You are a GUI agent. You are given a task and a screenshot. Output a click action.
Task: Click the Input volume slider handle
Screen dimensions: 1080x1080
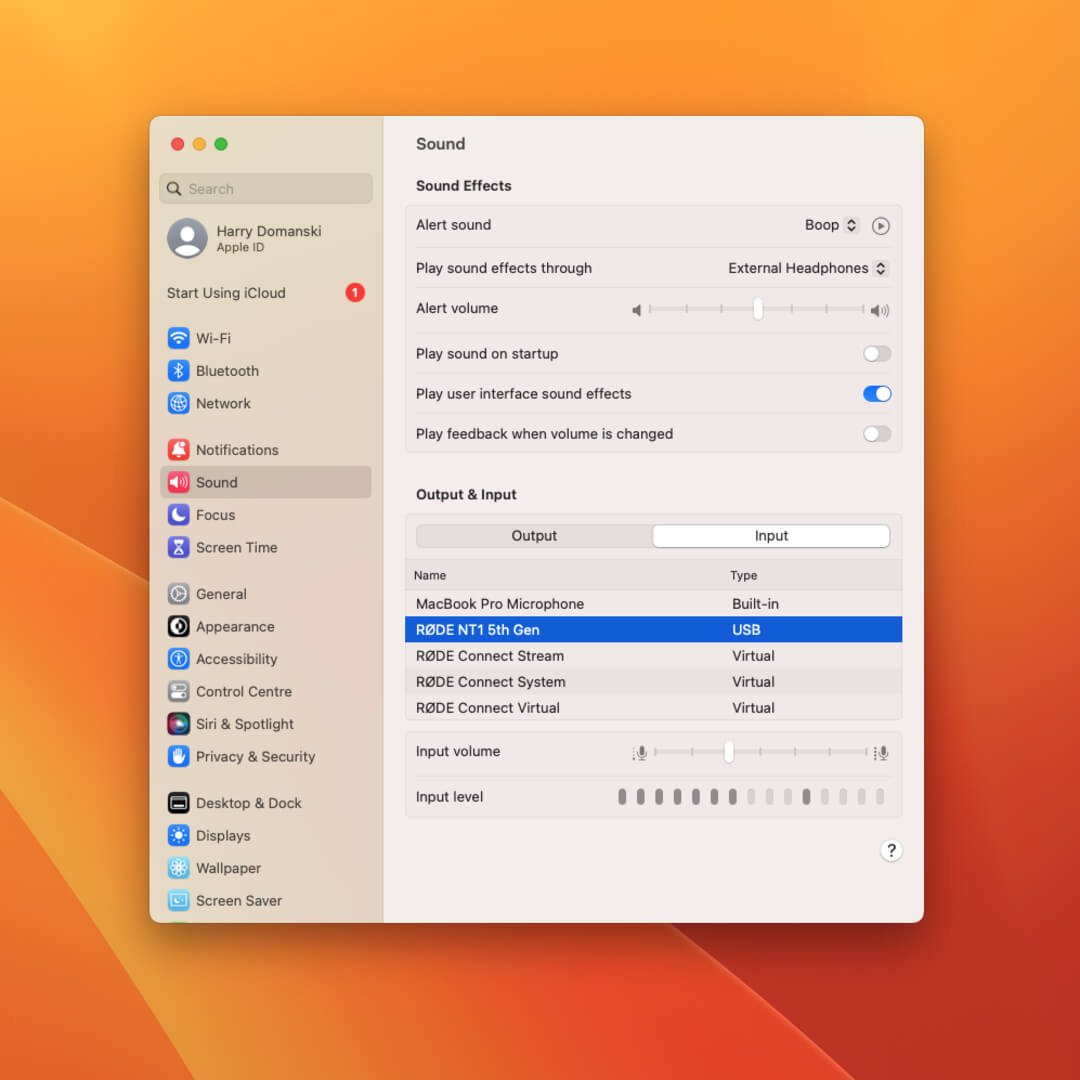click(x=729, y=752)
